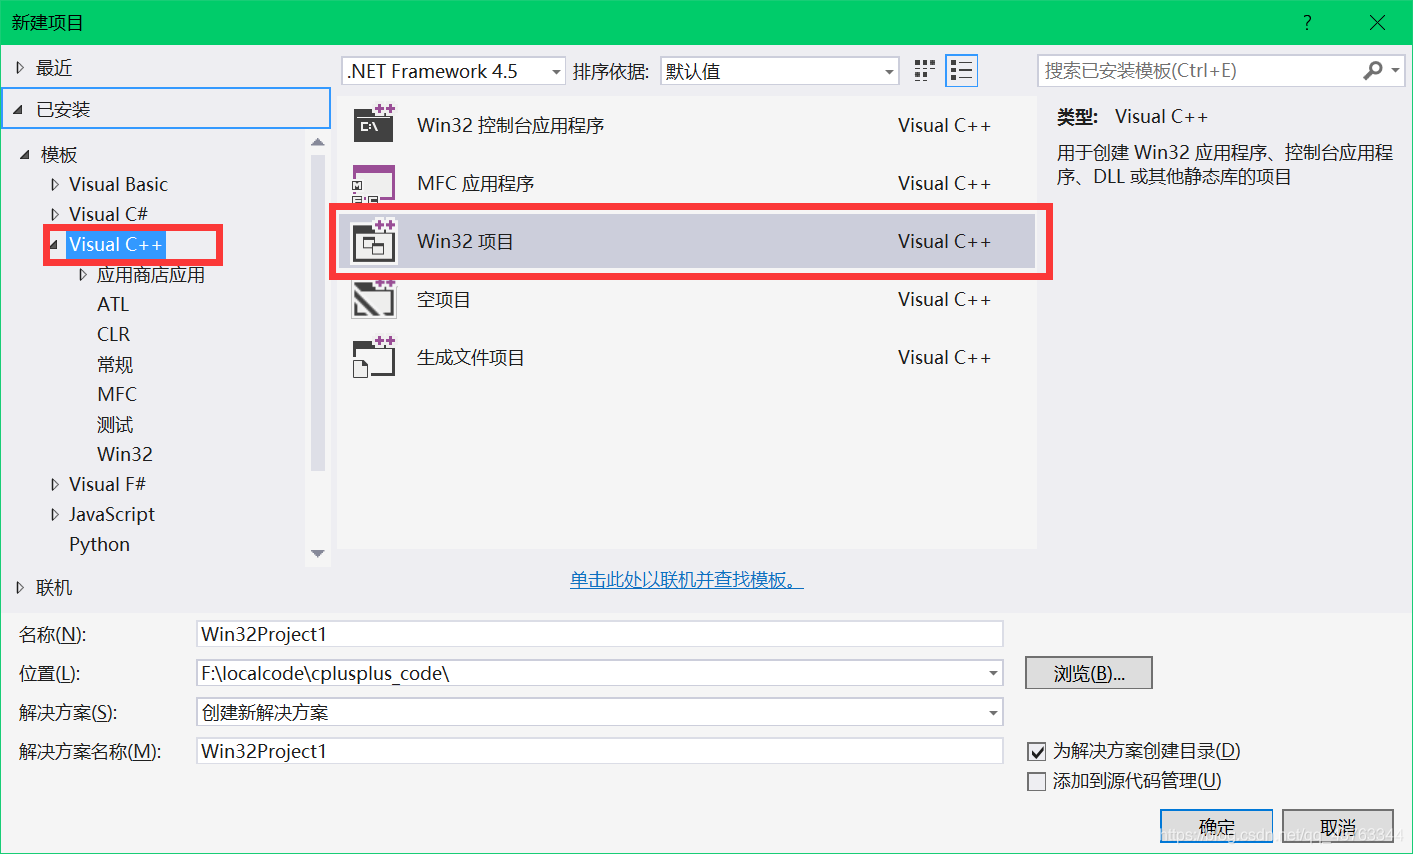Toggle 为解决方案创建目录 checkbox

point(1037,751)
